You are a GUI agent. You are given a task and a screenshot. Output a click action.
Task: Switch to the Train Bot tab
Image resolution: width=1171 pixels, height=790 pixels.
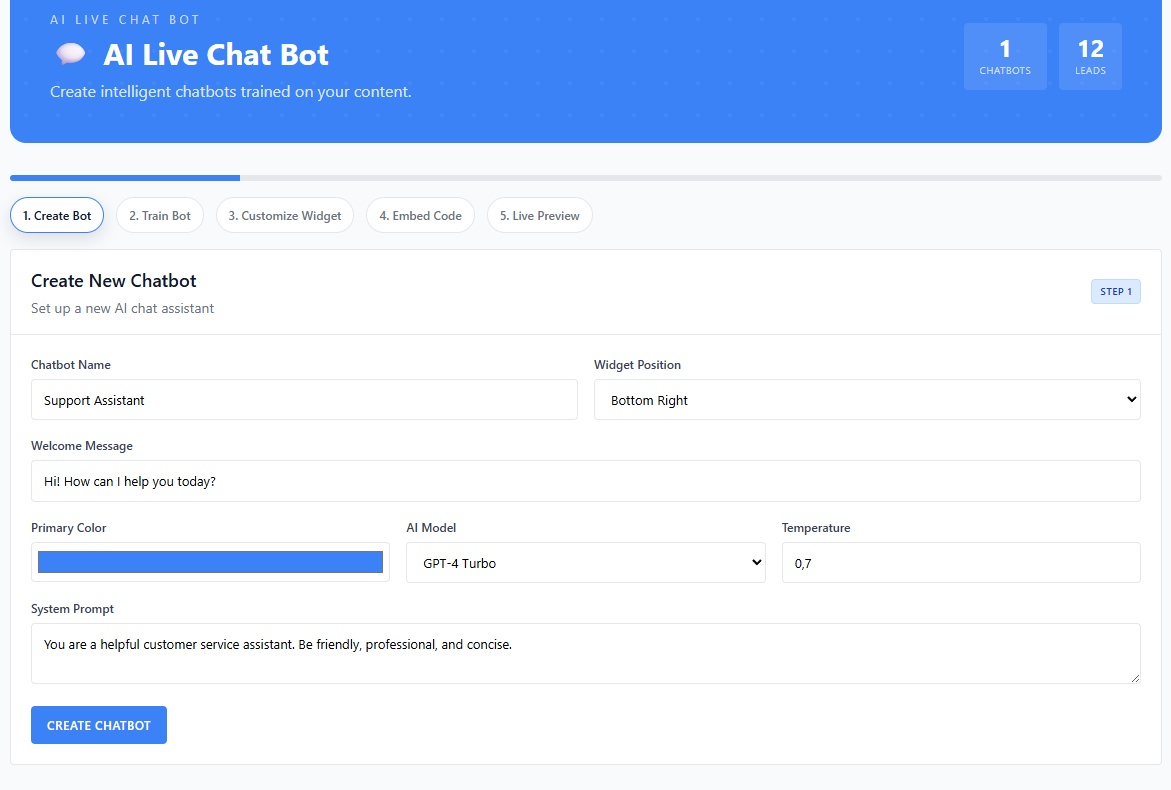pos(160,214)
